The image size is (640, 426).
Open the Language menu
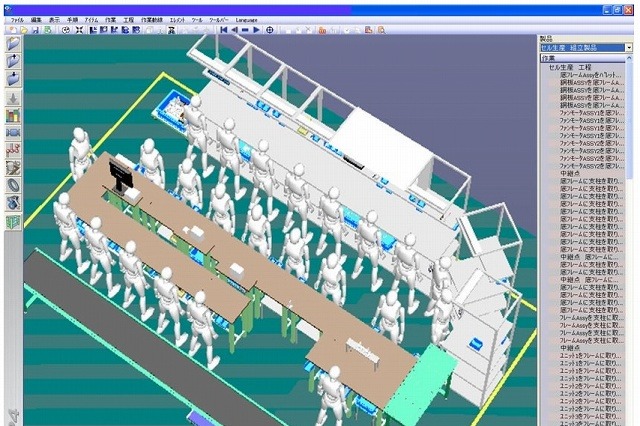click(247, 20)
